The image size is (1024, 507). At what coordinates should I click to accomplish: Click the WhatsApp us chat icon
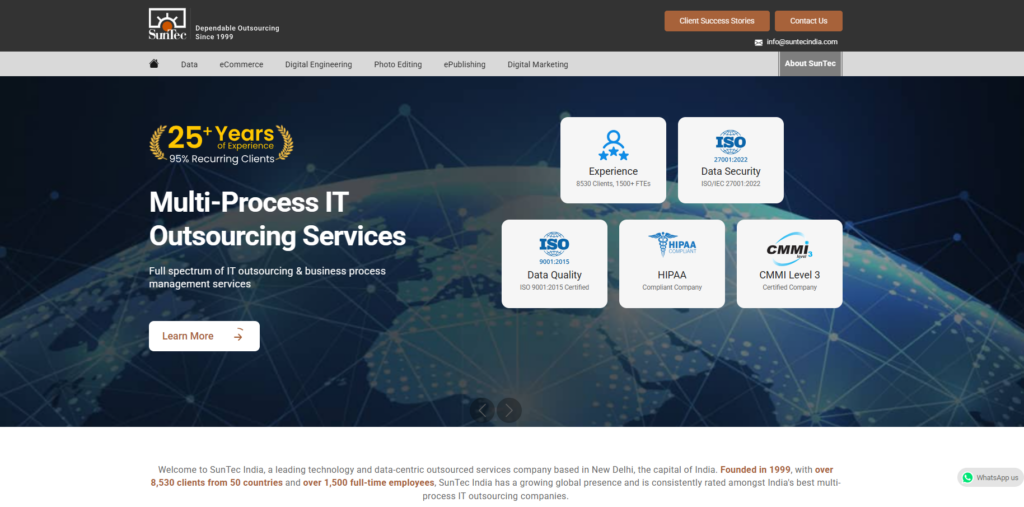tap(967, 478)
